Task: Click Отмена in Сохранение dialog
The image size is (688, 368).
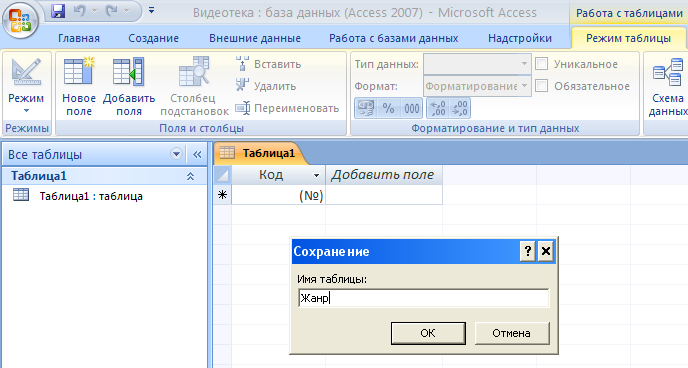Action: [512, 333]
